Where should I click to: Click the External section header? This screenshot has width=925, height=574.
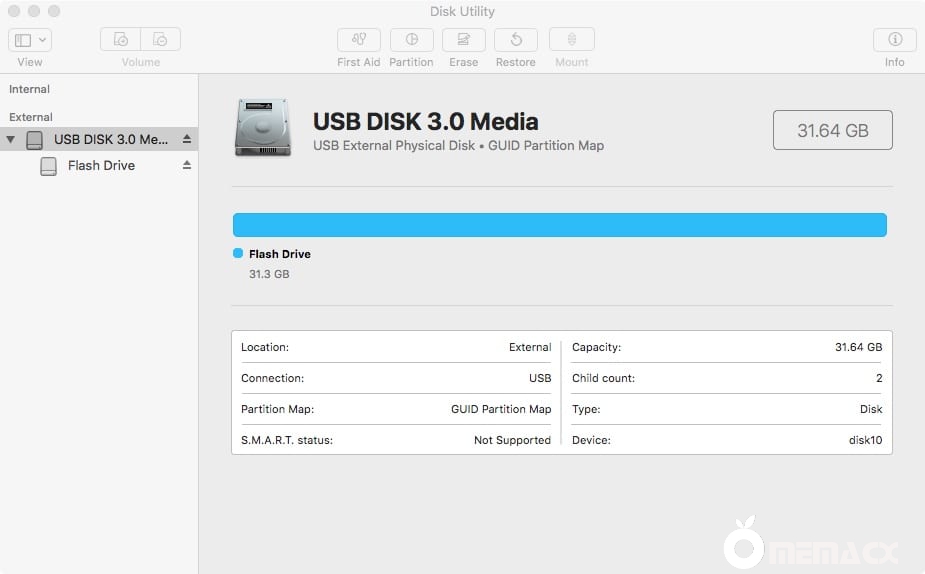(31, 117)
